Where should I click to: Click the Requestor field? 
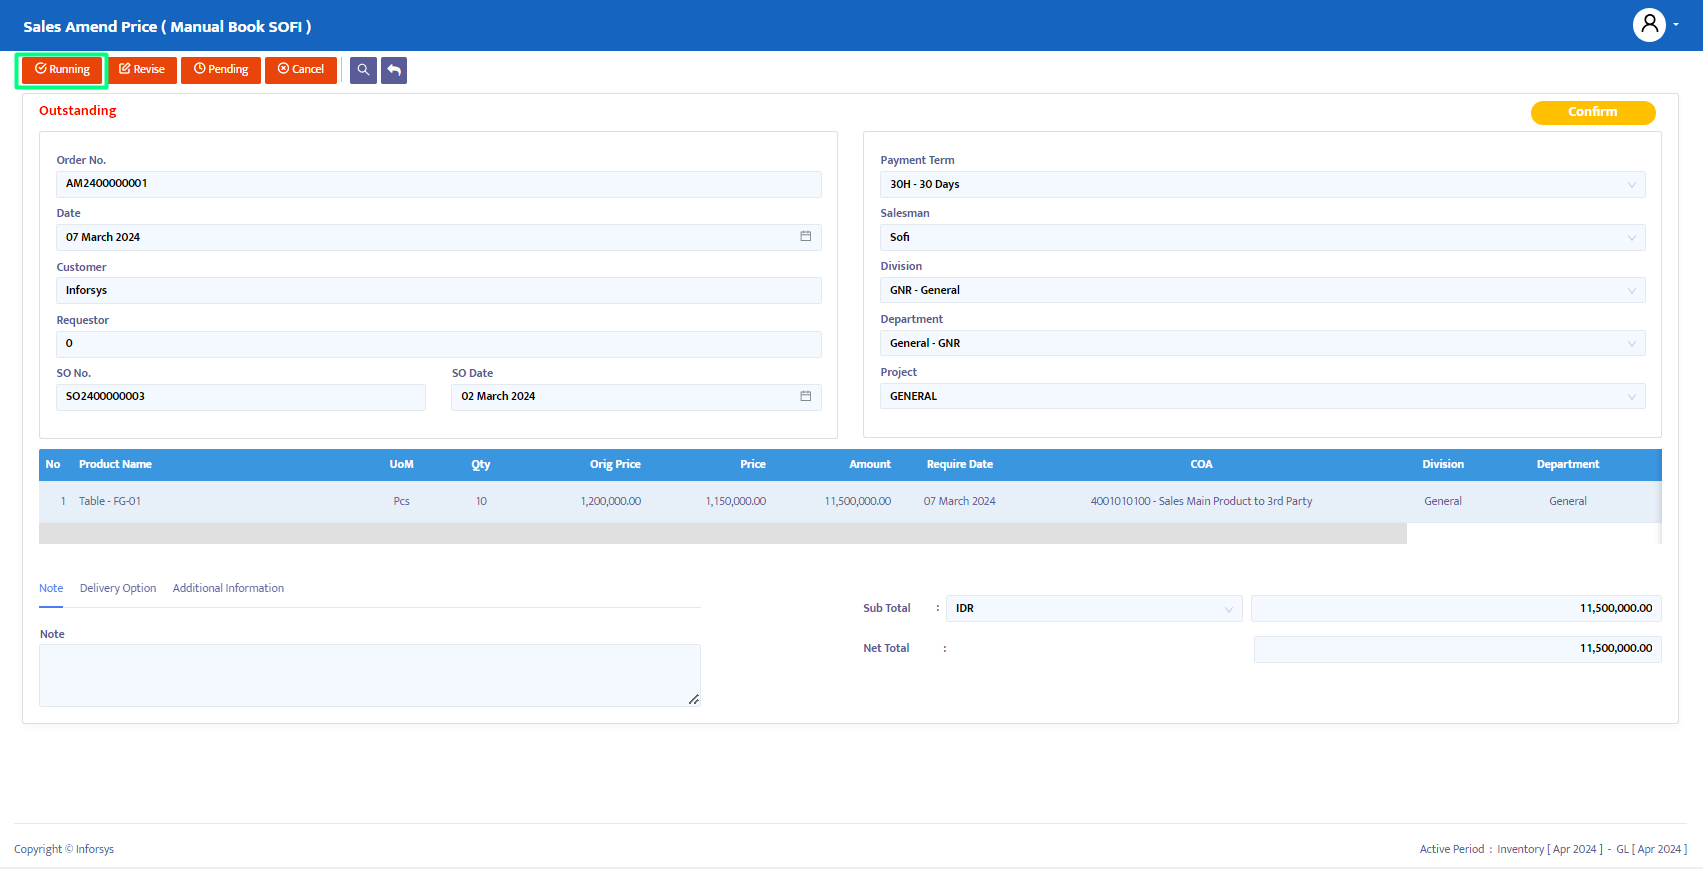pyautogui.click(x=439, y=344)
